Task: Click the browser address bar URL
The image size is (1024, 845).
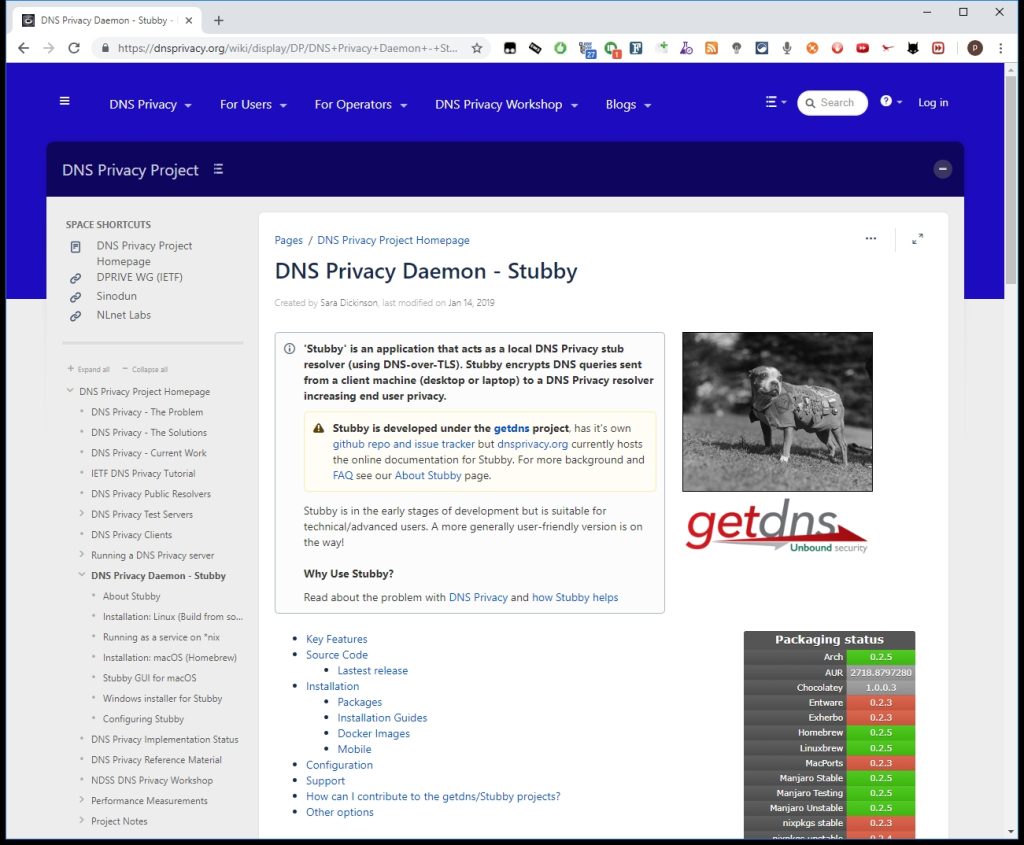Action: coord(287,48)
